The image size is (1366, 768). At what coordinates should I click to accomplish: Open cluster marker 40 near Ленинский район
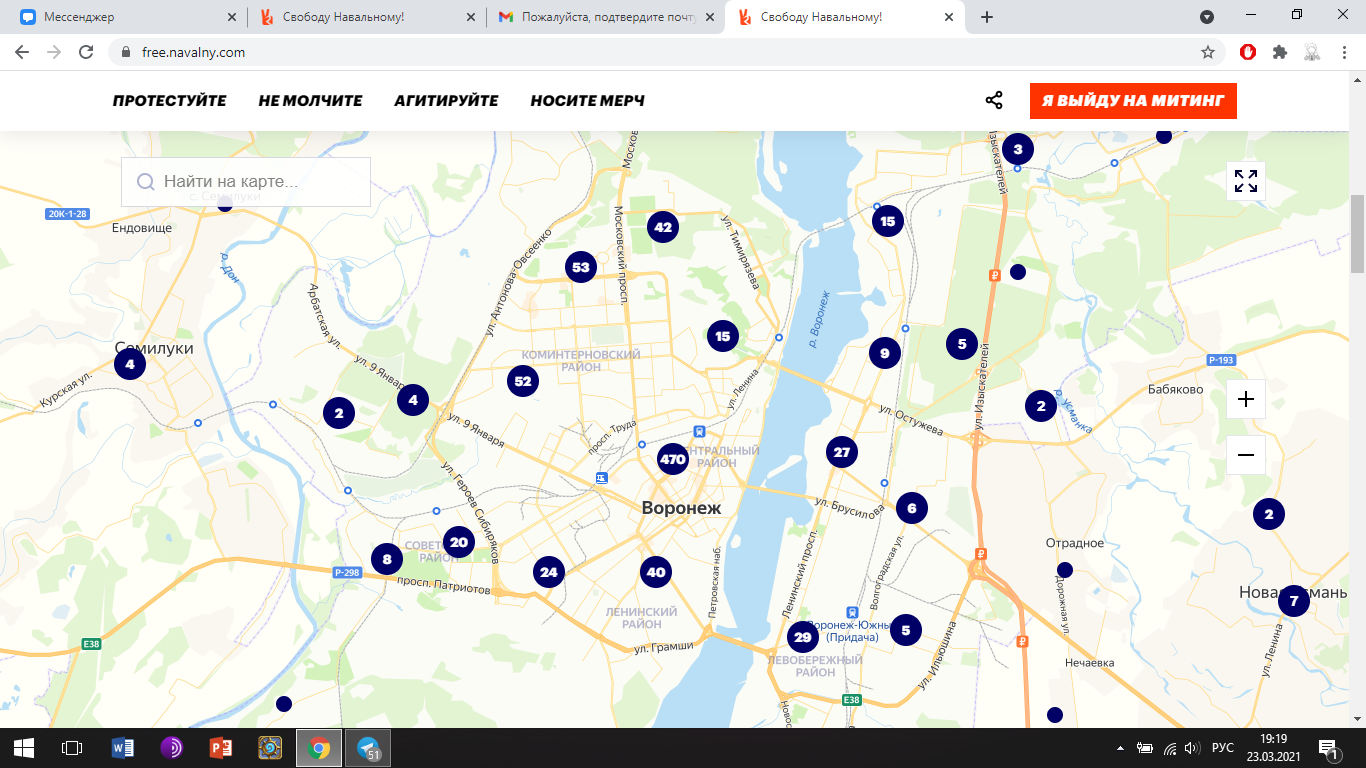coord(655,573)
